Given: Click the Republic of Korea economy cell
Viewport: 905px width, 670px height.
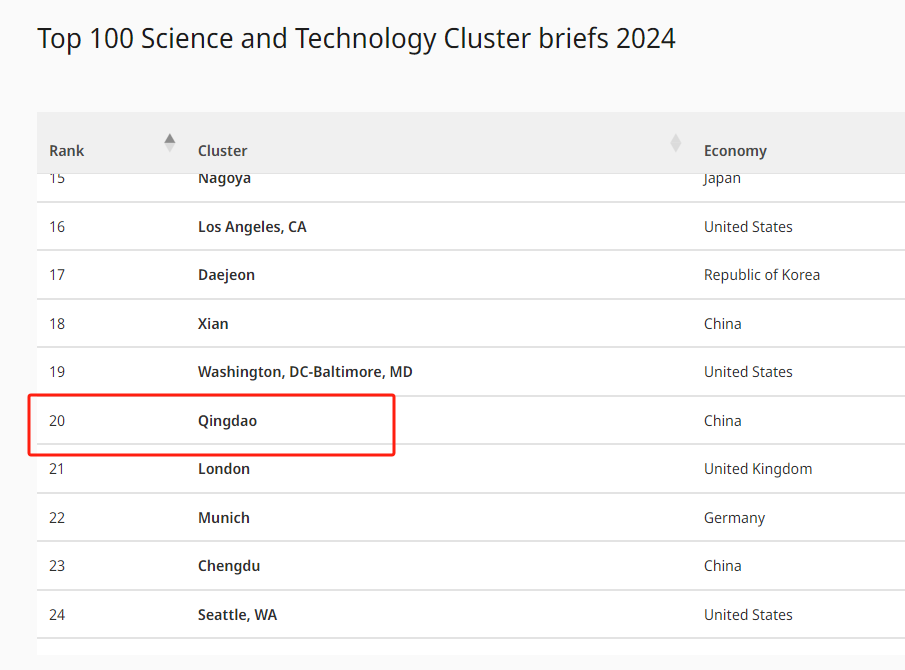Looking at the screenshot, I should 761,275.
